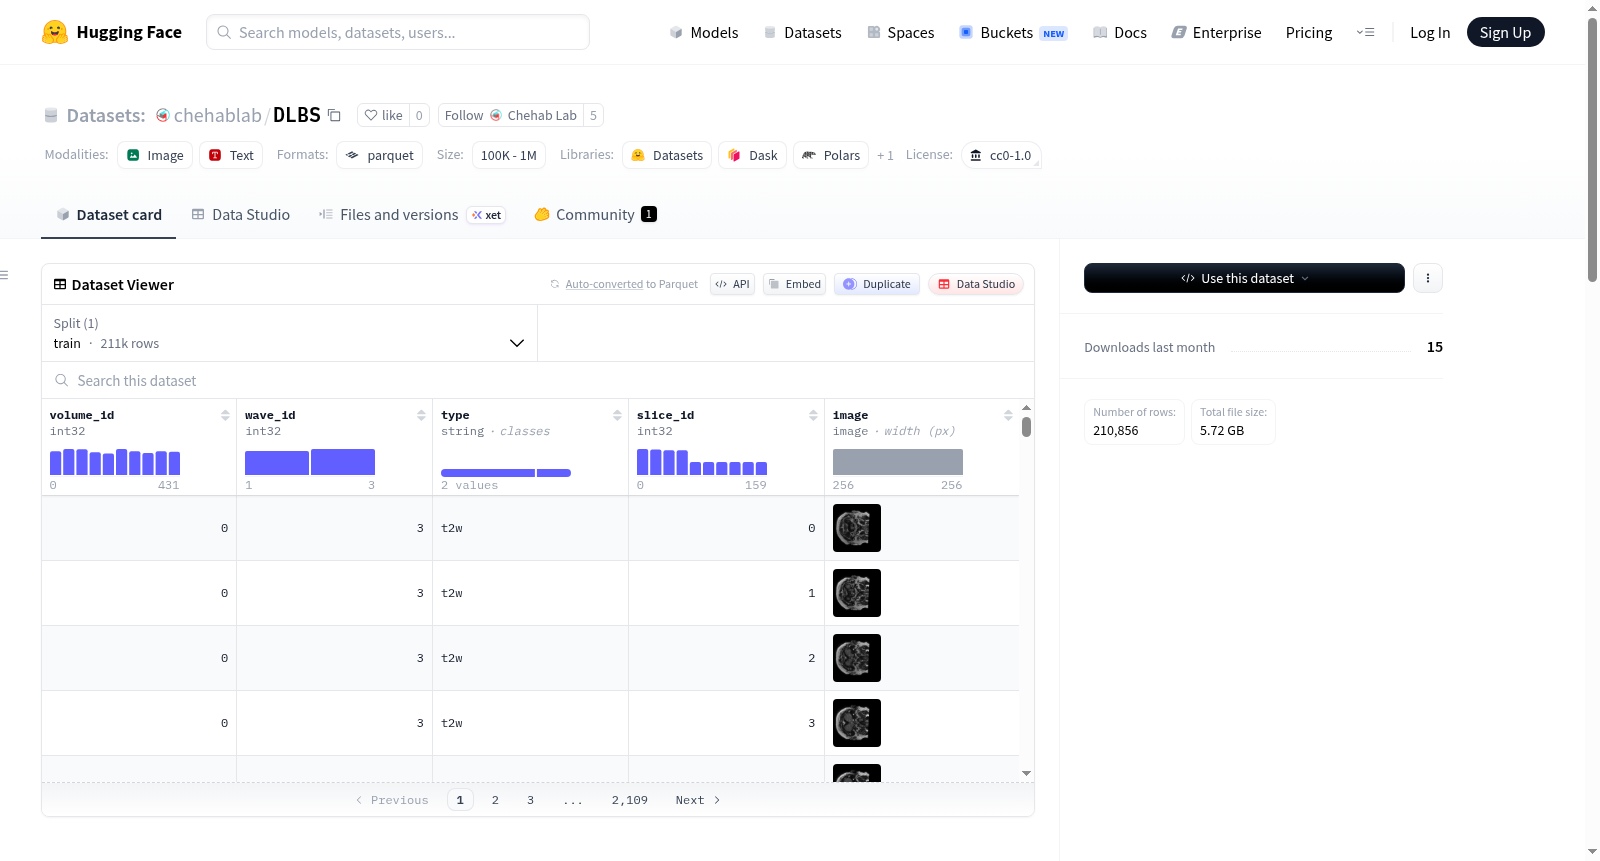The image size is (1600, 861).
Task: Click the Embed button
Action: click(x=795, y=284)
